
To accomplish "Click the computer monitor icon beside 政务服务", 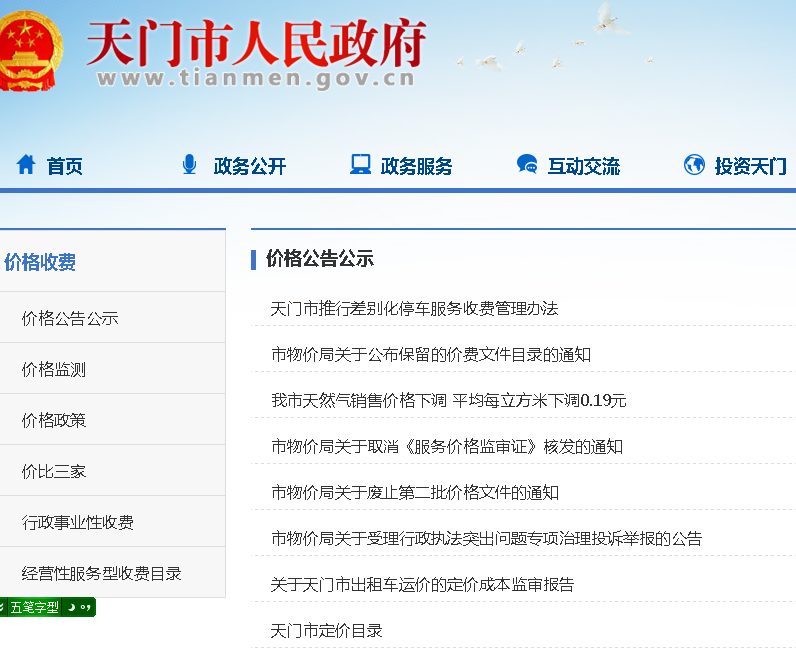I will pos(360,165).
